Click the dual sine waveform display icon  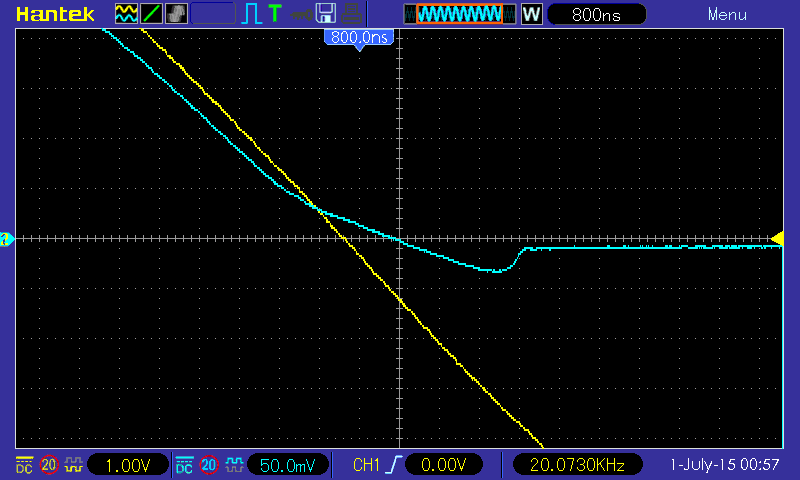point(126,14)
